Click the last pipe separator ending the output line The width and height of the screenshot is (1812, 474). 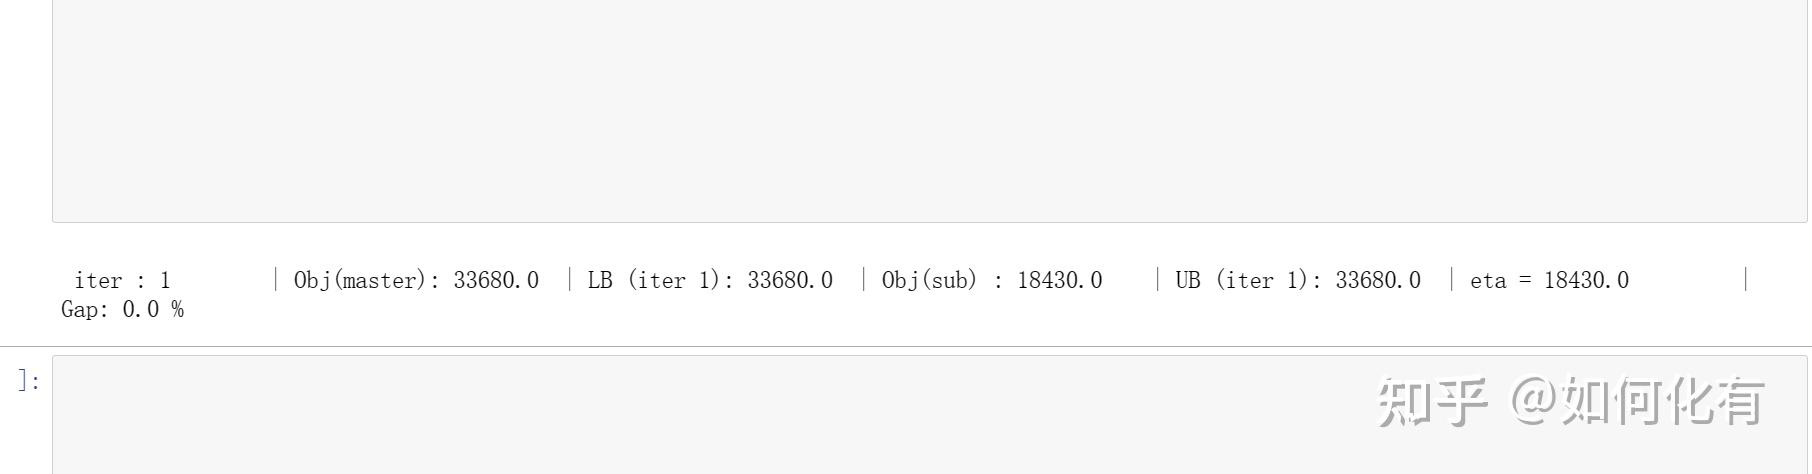[x=1746, y=280]
